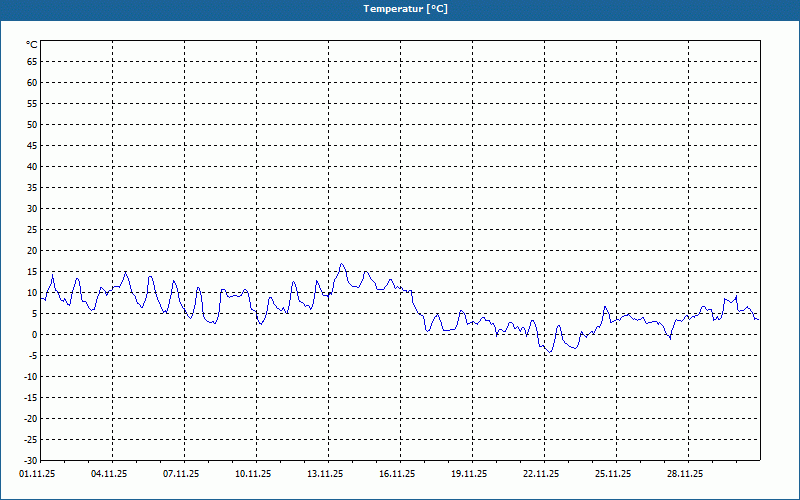The height and width of the screenshot is (500, 800).
Task: Click the -20 value on the y-axis
Action: (30, 418)
